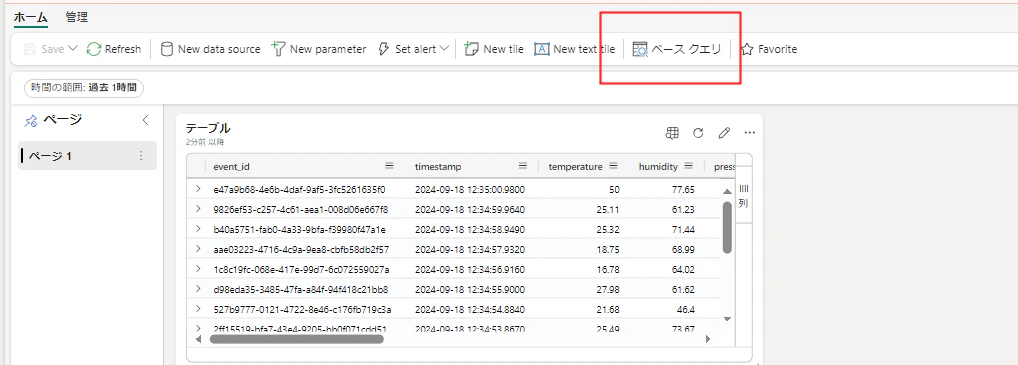This screenshot has height=365, width=1018.
Task: Click the scroll right arrow in table
Action: coord(708,338)
